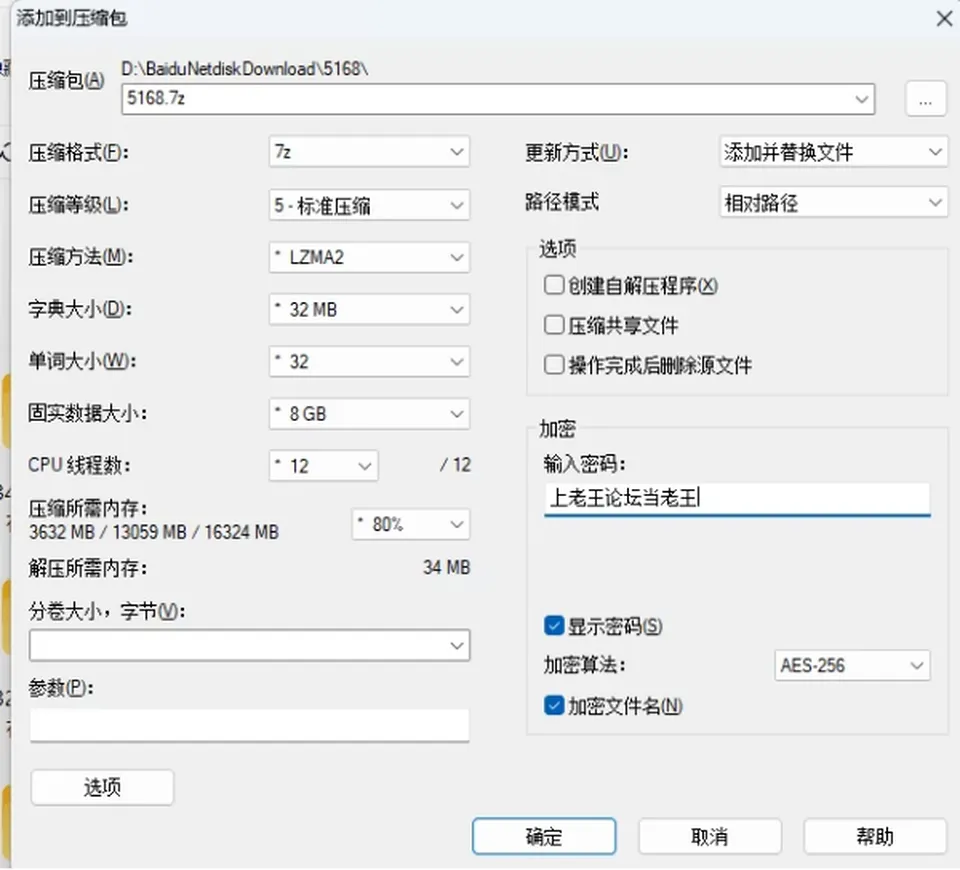Open the 加密算法 AES-256 dropdown
This screenshot has height=870, width=960.
coord(852,665)
